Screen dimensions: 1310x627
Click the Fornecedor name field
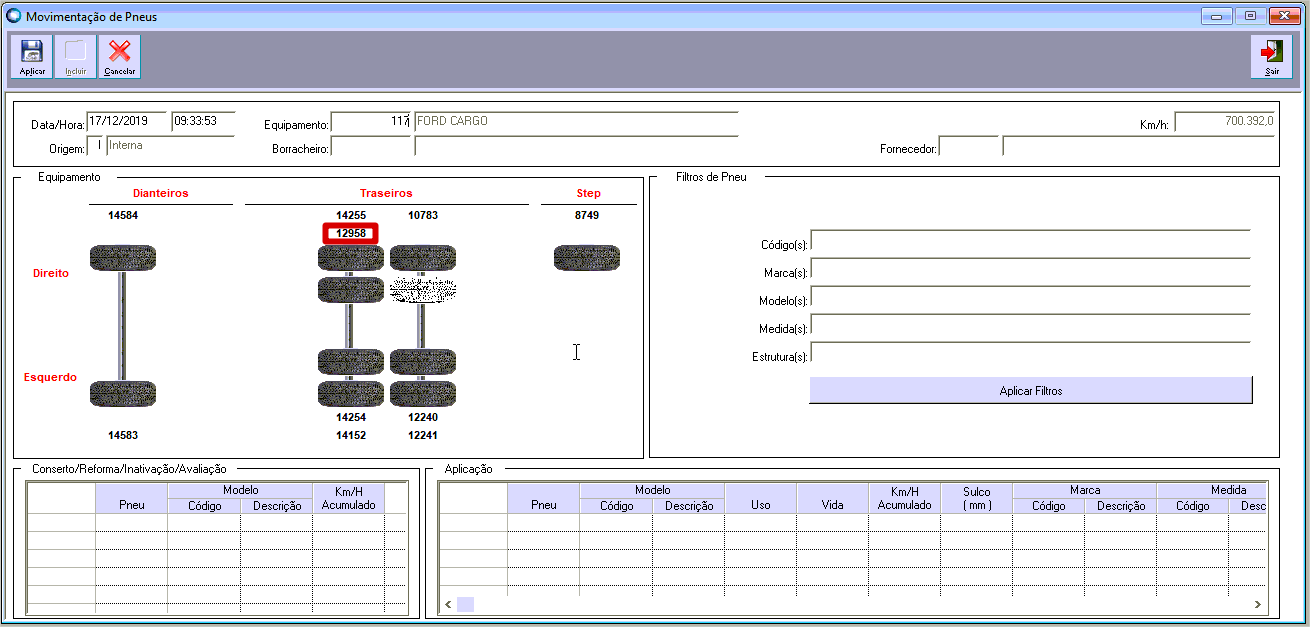[x=1139, y=146]
